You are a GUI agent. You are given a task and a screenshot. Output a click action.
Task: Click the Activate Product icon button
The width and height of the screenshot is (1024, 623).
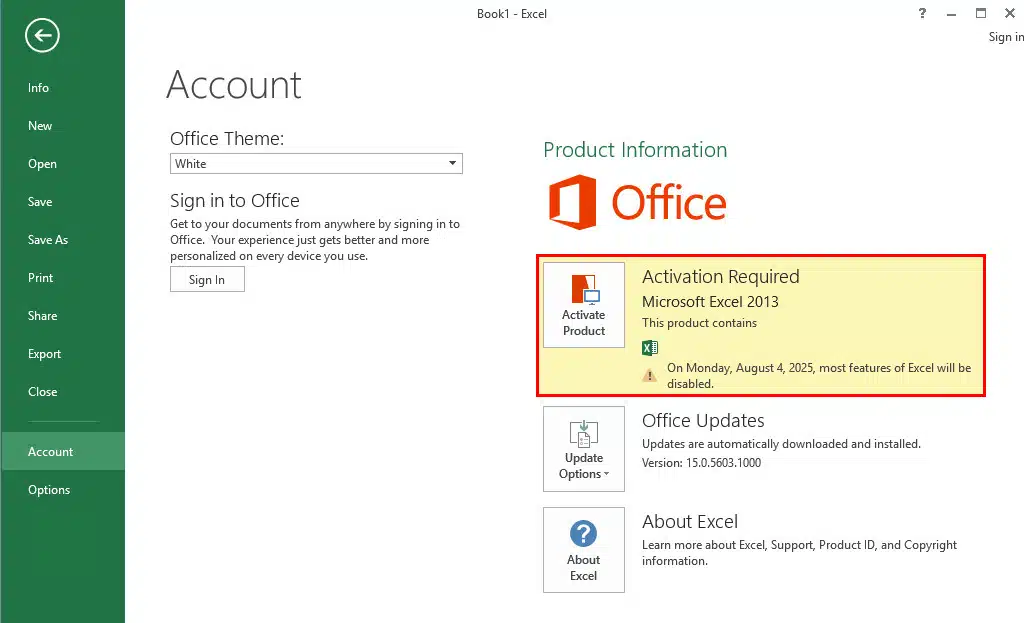pos(584,305)
